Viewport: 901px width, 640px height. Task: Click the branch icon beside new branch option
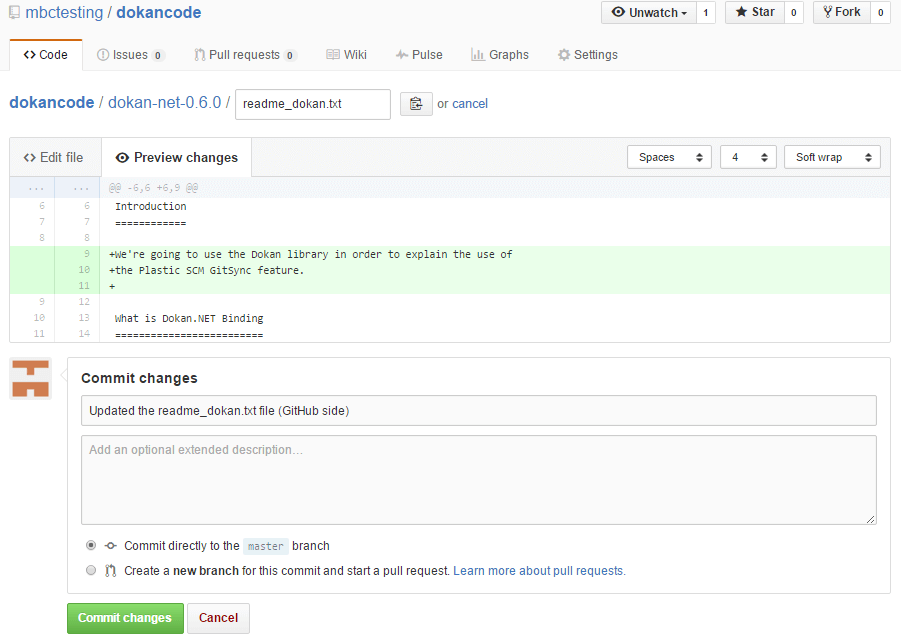click(109, 569)
